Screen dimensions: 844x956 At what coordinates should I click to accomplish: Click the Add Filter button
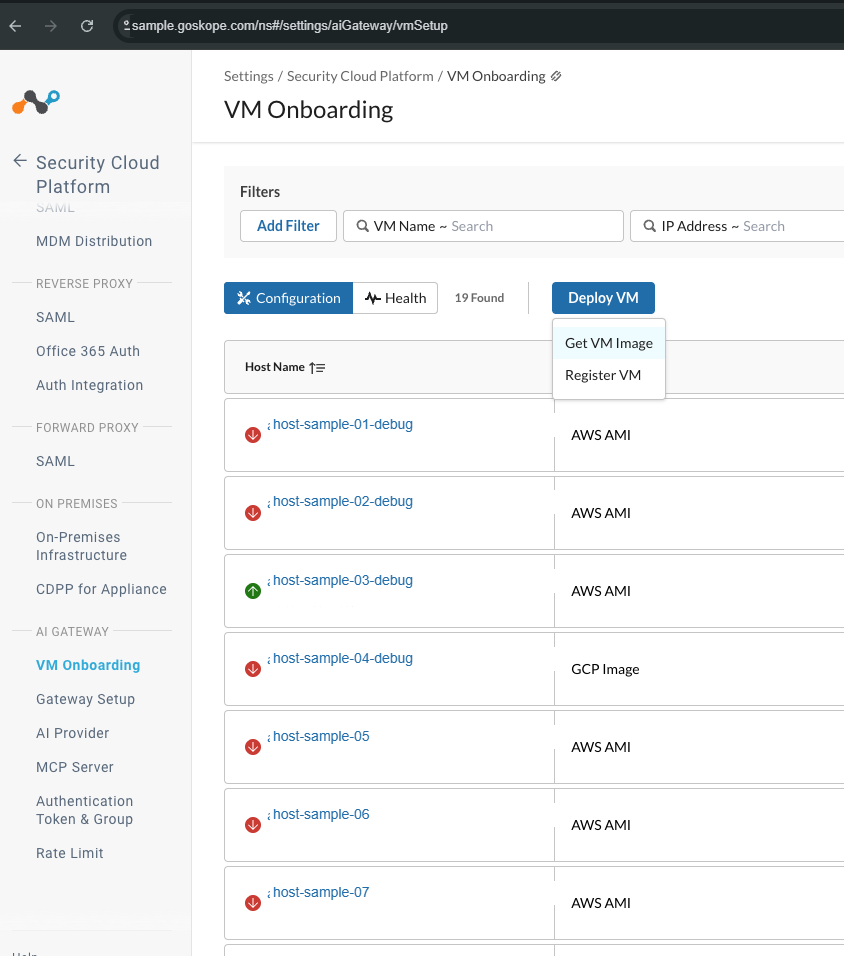coord(288,226)
